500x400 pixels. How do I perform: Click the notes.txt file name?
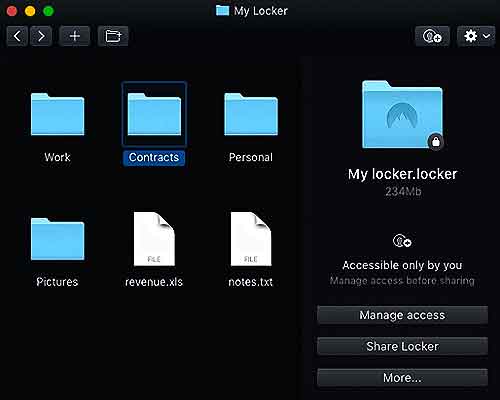coord(251,282)
